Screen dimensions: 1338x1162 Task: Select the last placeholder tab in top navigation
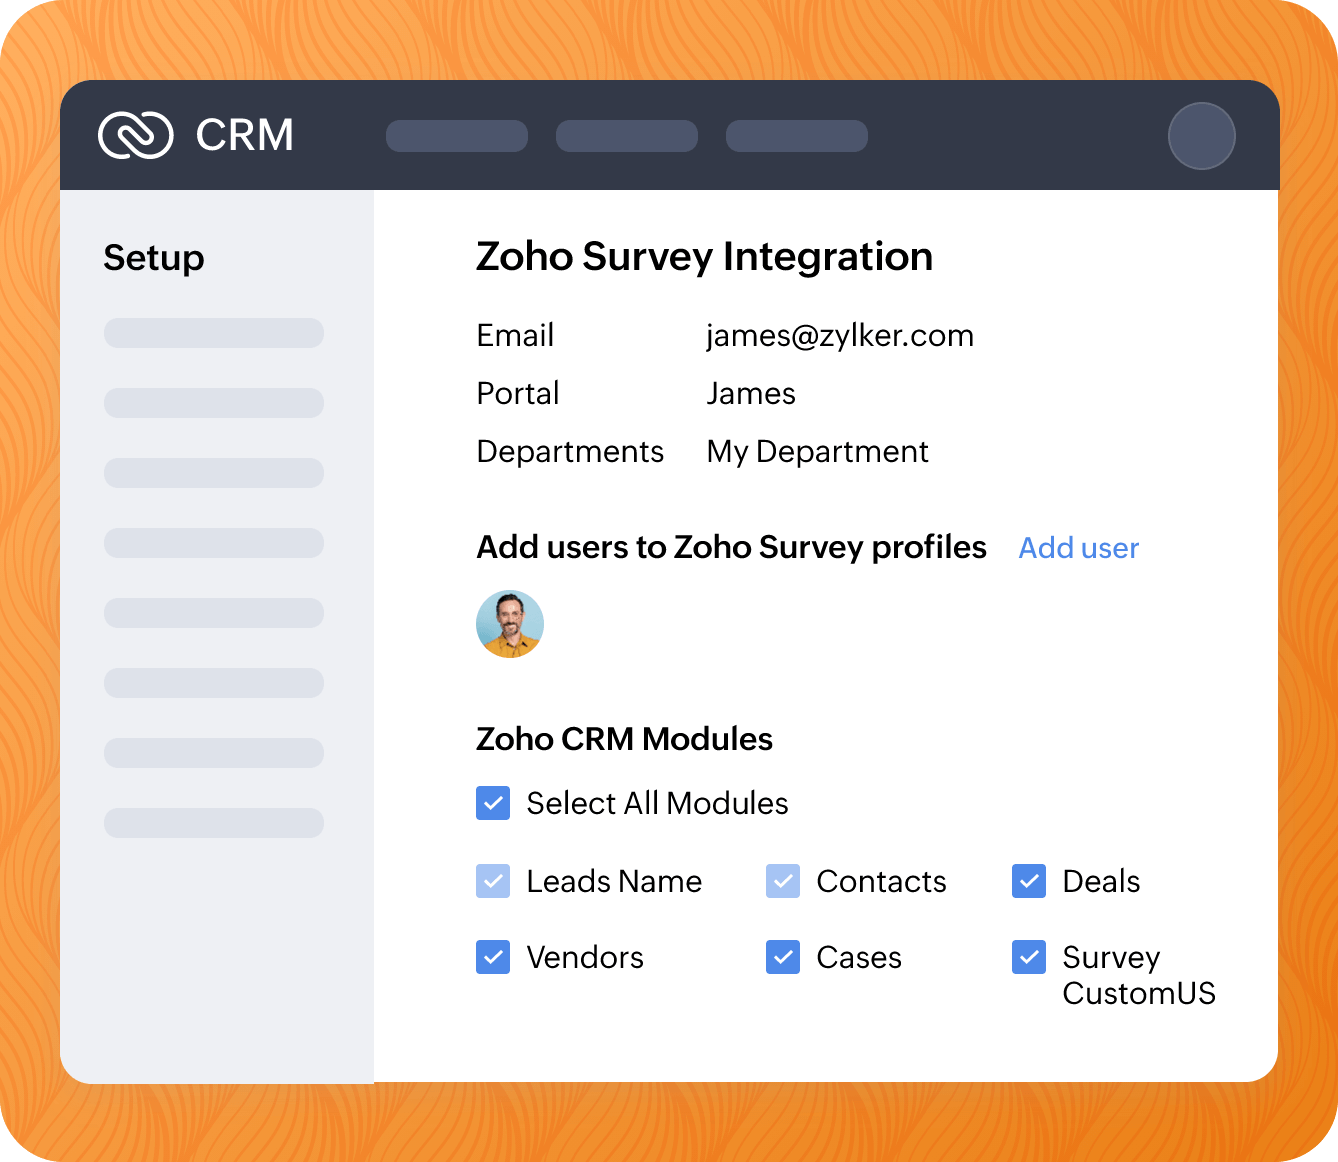pyautogui.click(x=797, y=136)
